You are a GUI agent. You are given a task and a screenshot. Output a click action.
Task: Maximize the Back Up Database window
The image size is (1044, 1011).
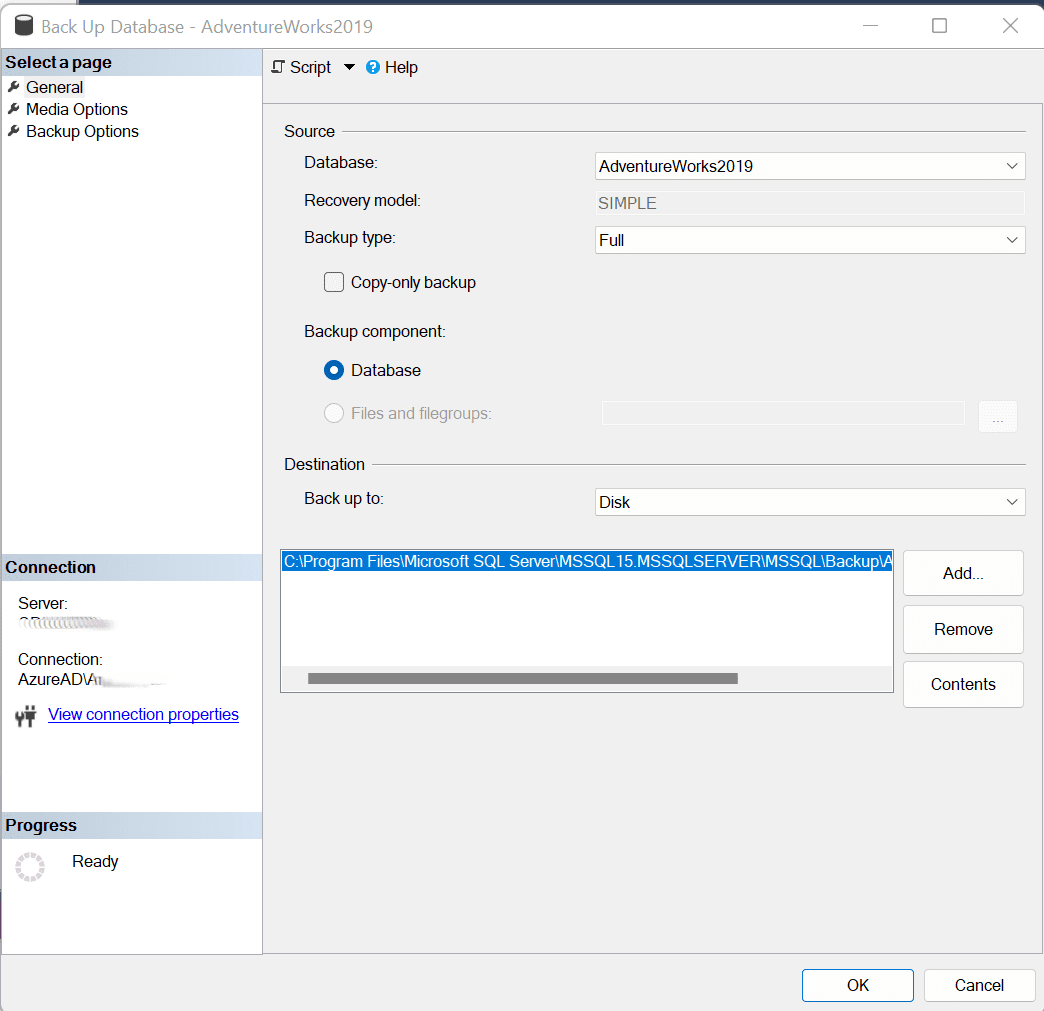[x=939, y=25]
